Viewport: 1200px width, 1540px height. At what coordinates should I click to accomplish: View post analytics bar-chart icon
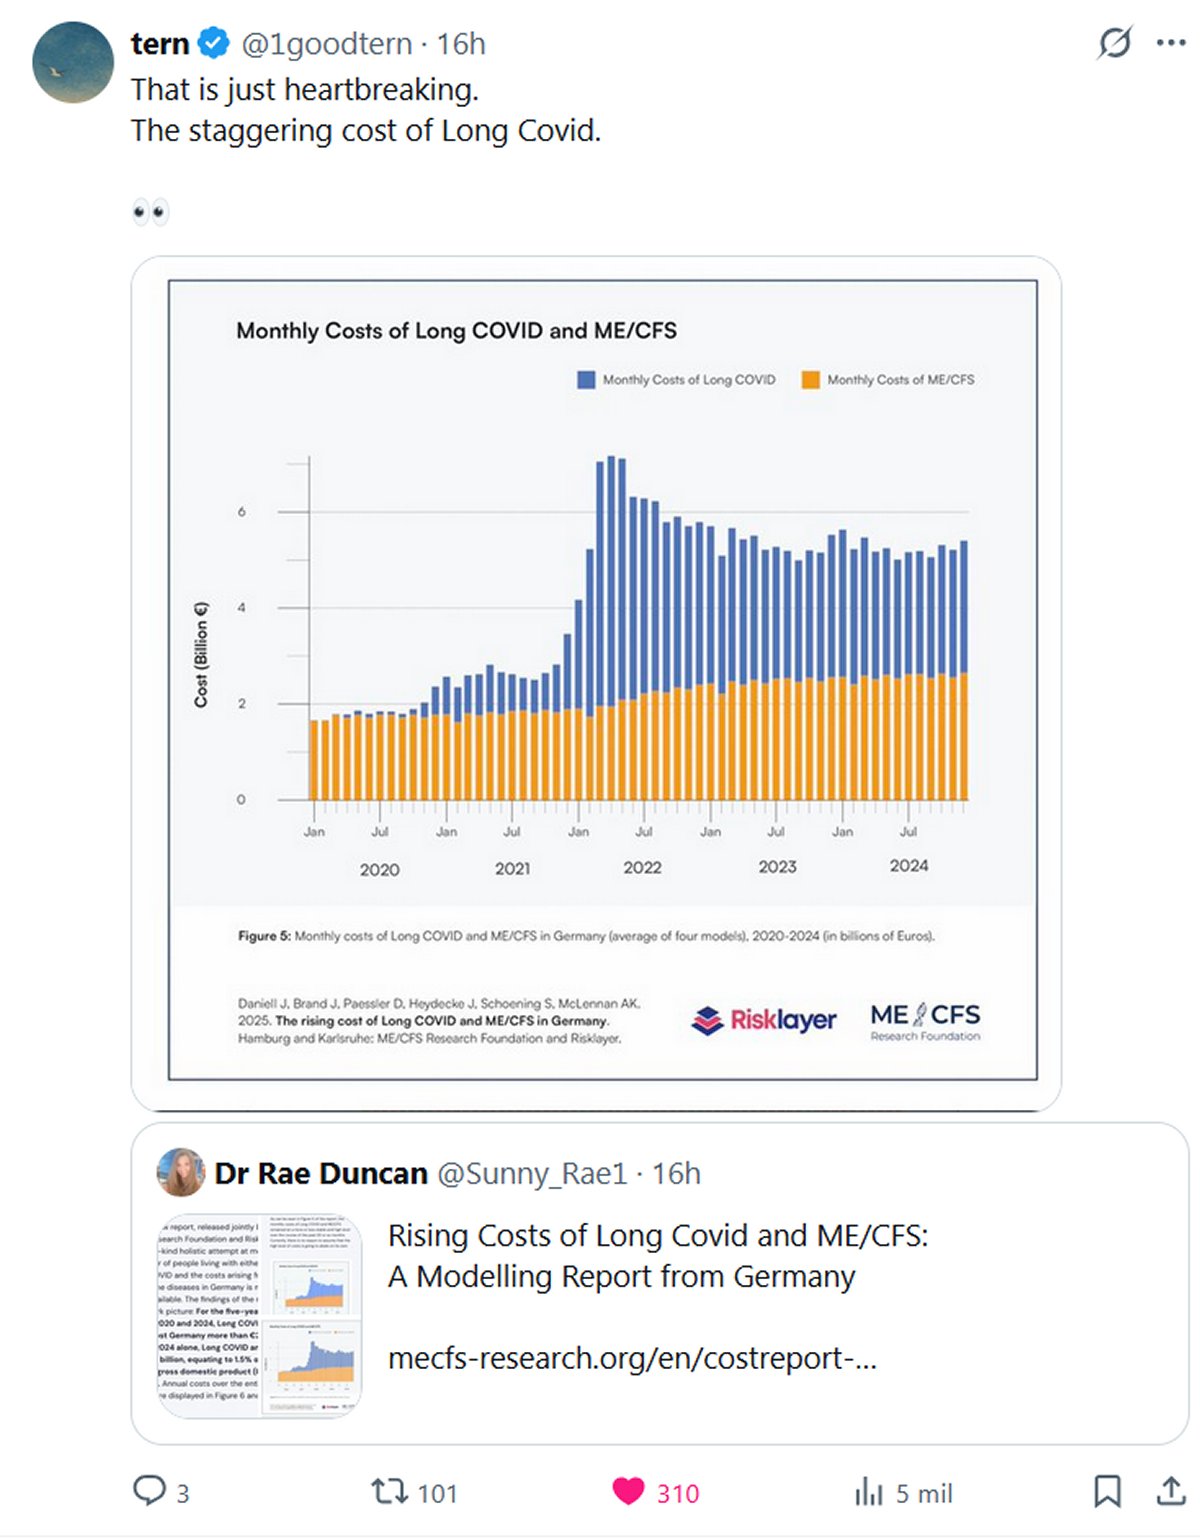coord(868,1493)
